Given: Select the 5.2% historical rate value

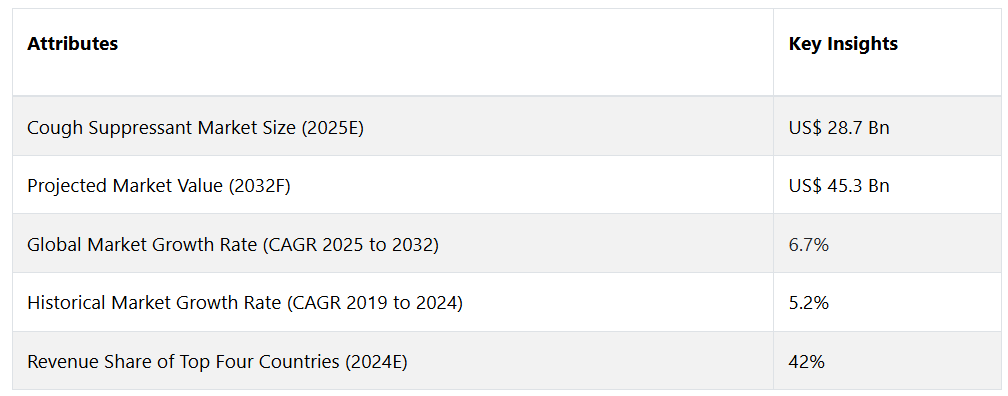Looking at the screenshot, I should pyautogui.click(x=809, y=303).
